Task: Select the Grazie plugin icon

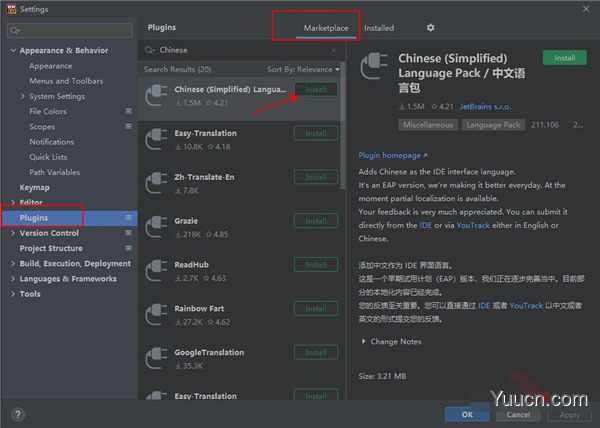Action: pyautogui.click(x=157, y=227)
